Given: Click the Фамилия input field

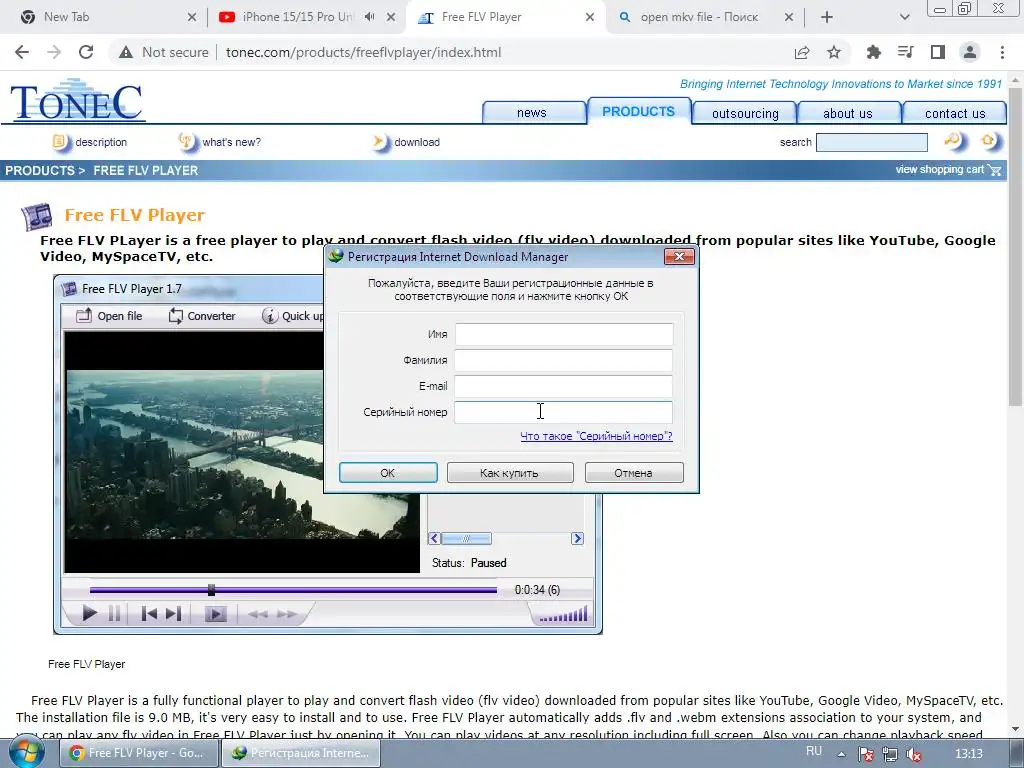Looking at the screenshot, I should pyautogui.click(x=564, y=360).
